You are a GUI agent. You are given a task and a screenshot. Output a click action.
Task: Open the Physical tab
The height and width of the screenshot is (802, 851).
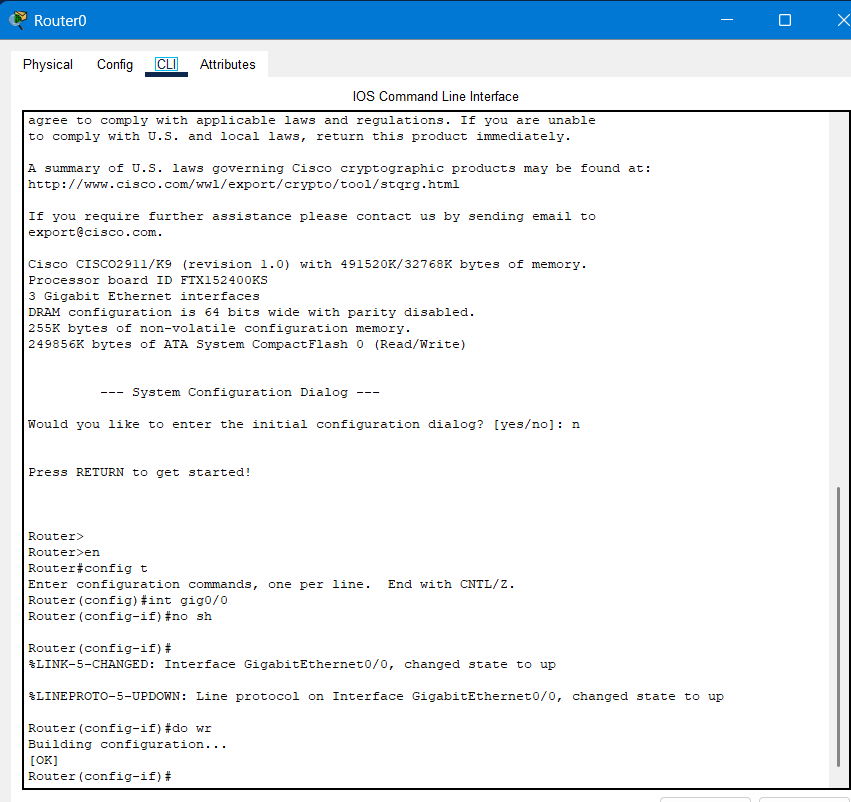pos(48,65)
